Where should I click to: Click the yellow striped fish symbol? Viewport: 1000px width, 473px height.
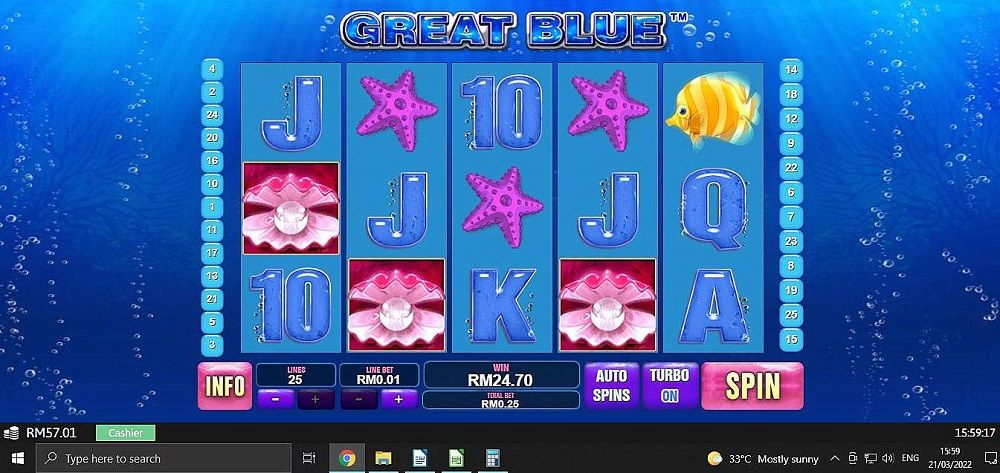[x=712, y=112]
